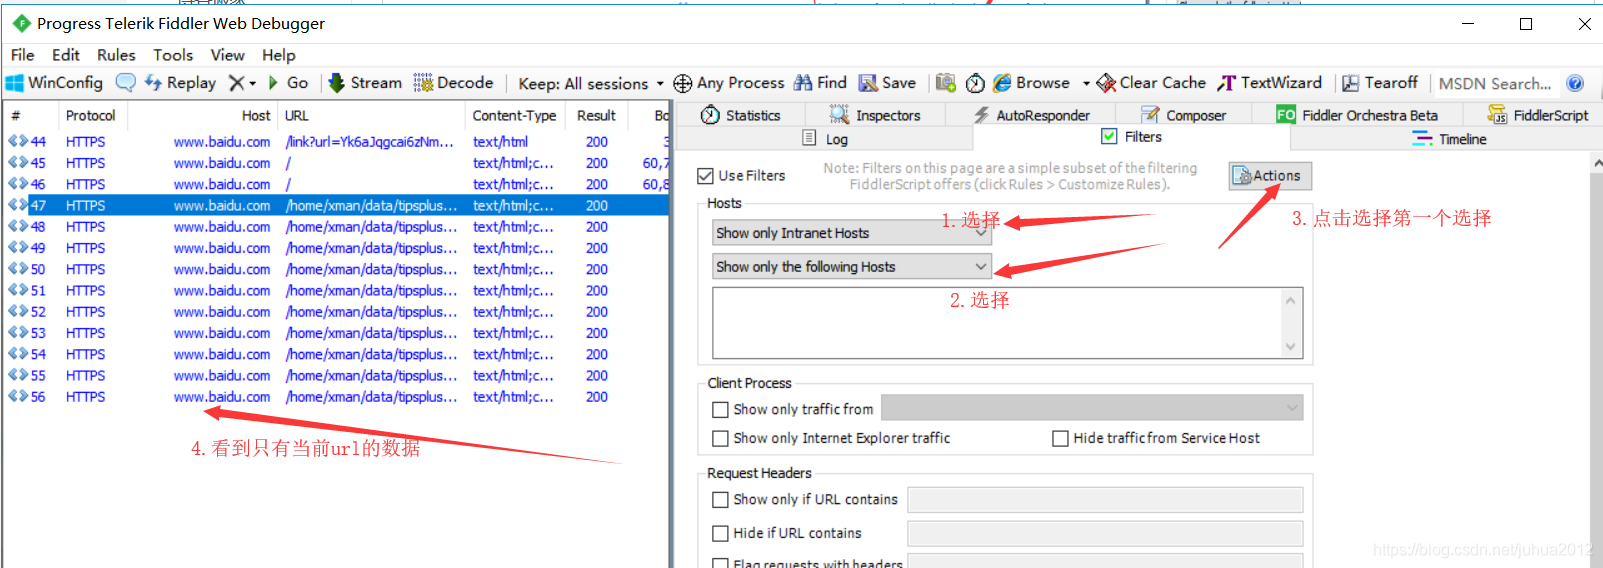Switch to the Timeline tab

pyautogui.click(x=1449, y=139)
